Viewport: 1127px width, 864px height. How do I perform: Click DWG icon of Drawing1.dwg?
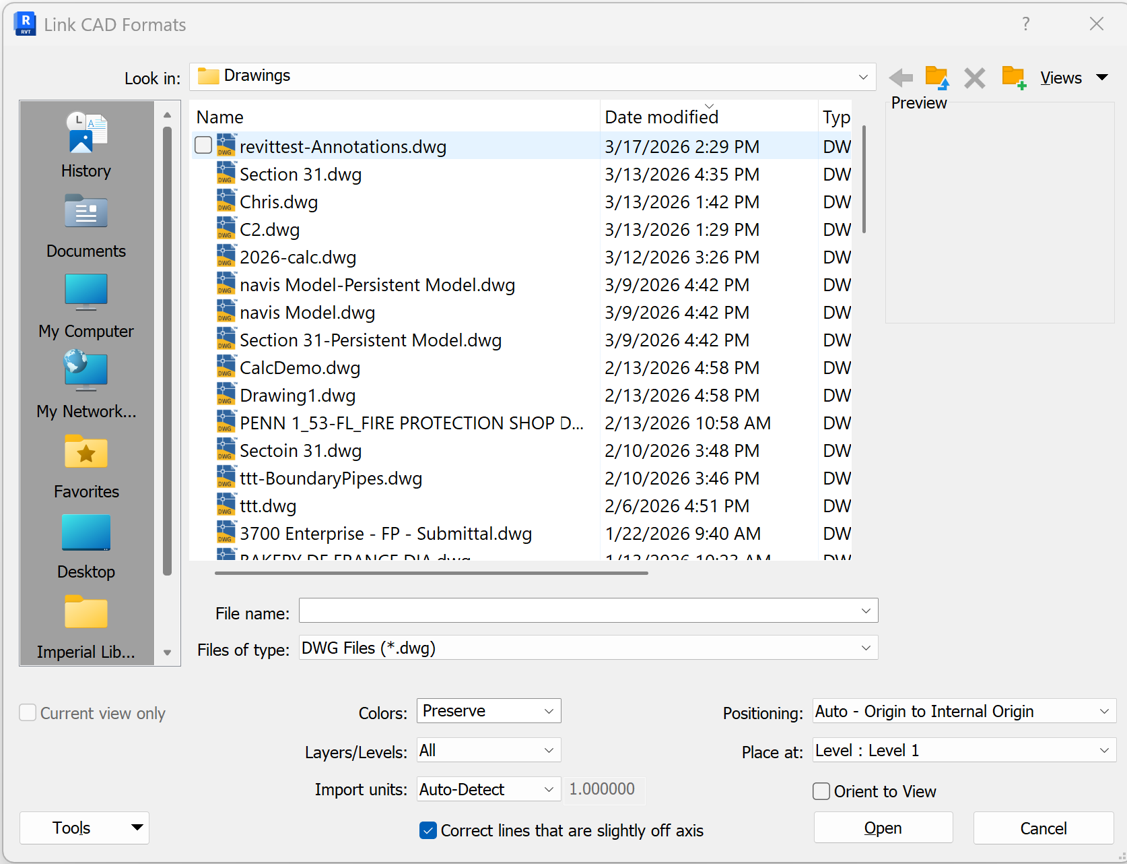(x=226, y=395)
